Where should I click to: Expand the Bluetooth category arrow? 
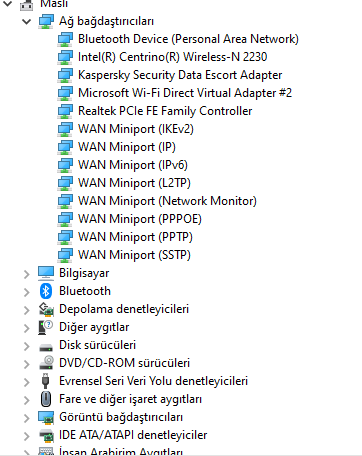click(27, 292)
